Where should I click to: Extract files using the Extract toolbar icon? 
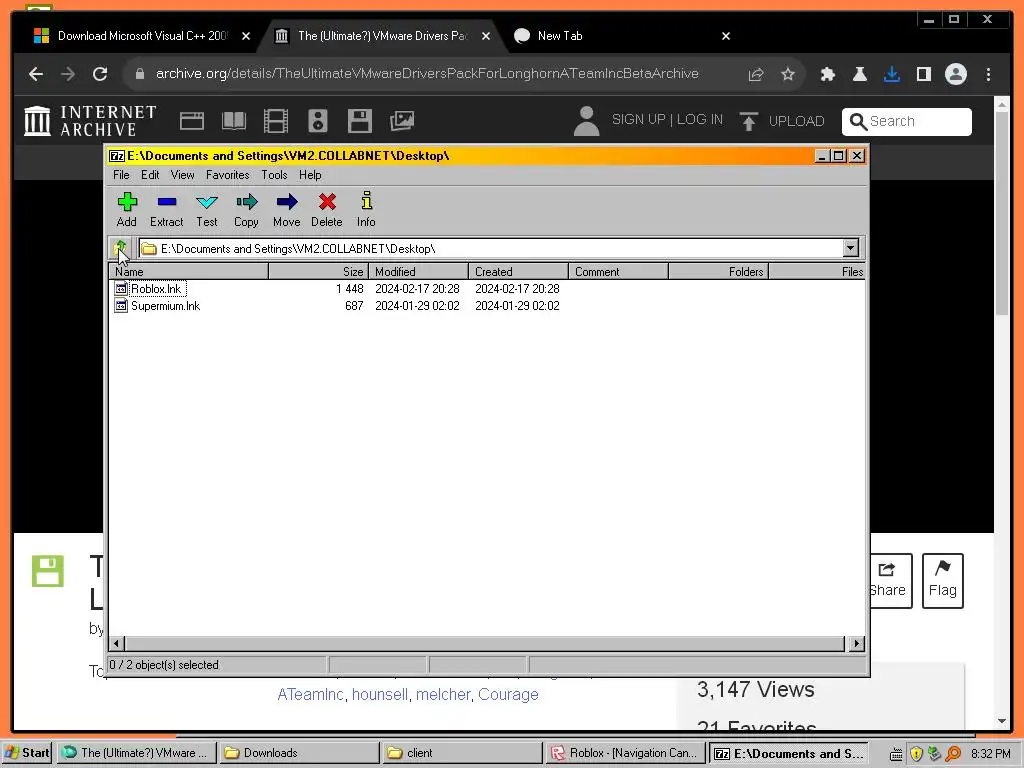167,210
